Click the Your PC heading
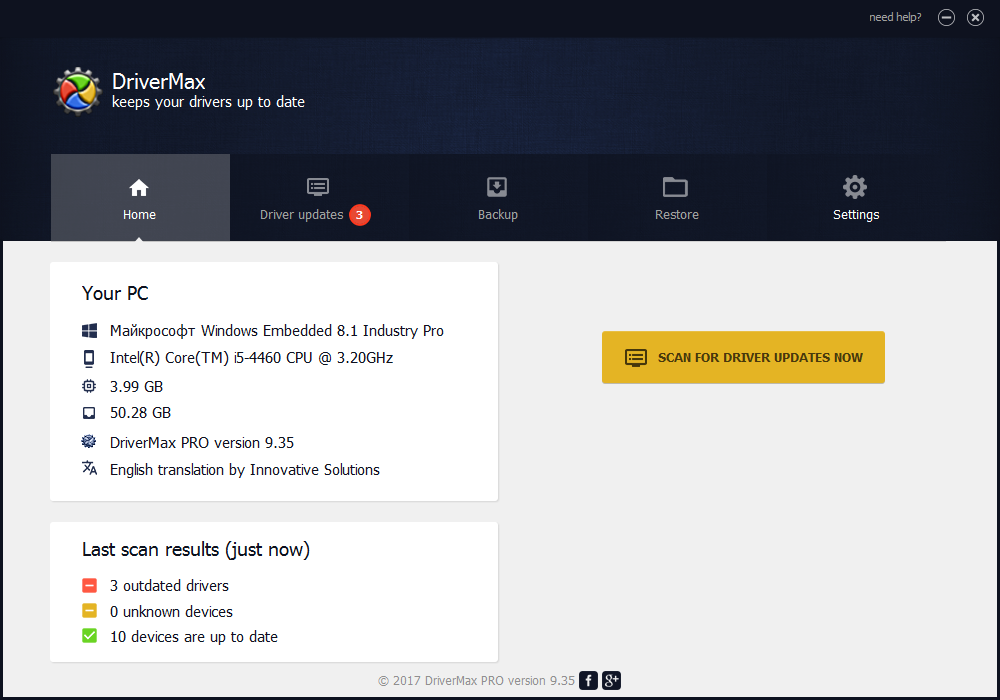 tap(115, 293)
